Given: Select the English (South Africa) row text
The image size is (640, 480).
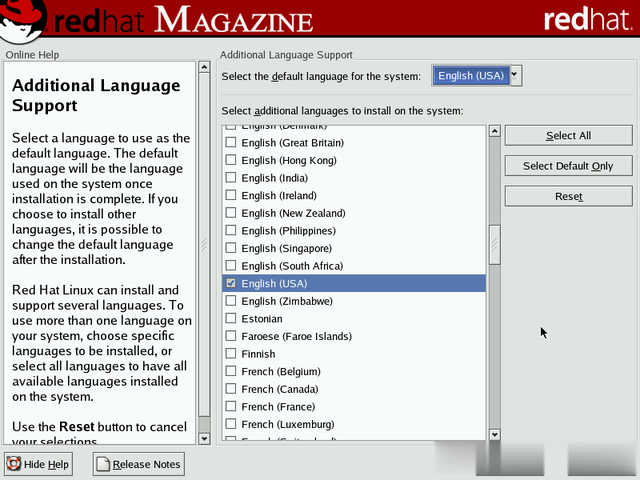Looking at the screenshot, I should [292, 266].
